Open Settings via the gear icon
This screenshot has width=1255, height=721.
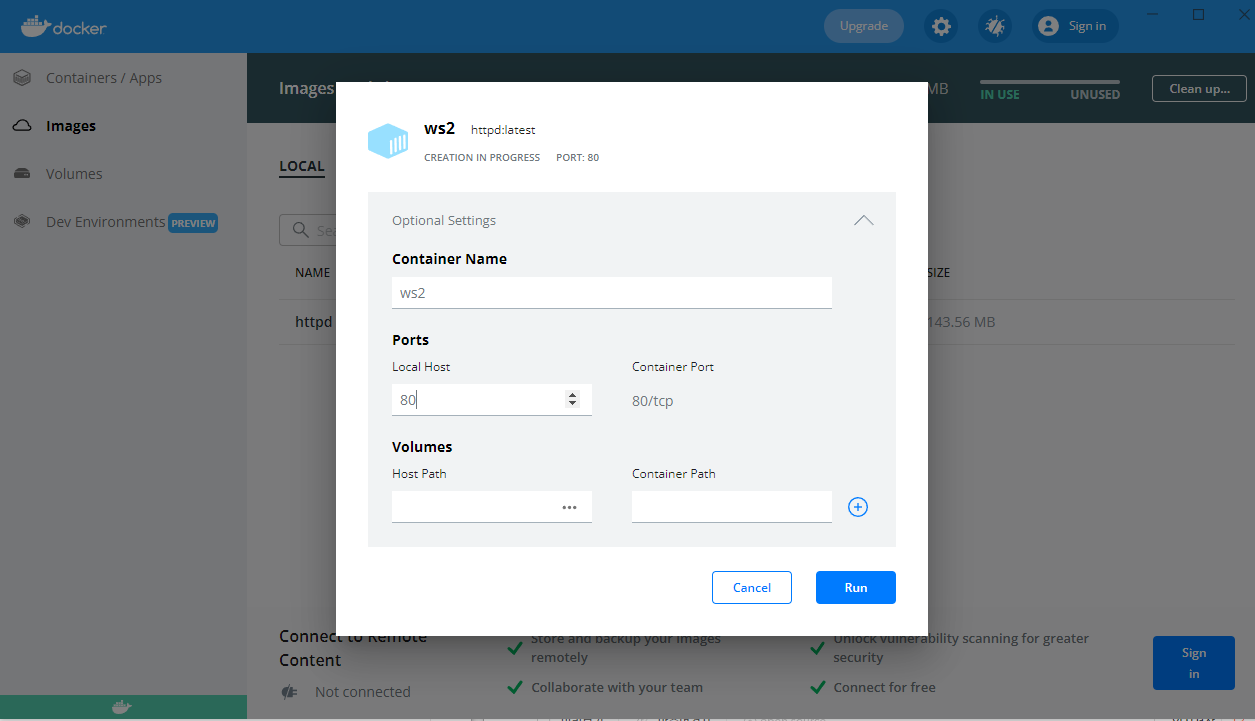[941, 26]
